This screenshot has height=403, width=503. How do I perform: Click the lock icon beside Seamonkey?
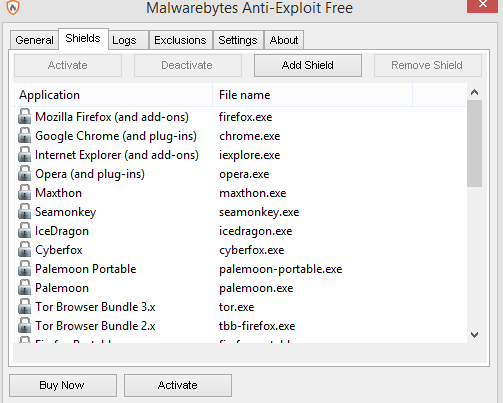click(24, 211)
